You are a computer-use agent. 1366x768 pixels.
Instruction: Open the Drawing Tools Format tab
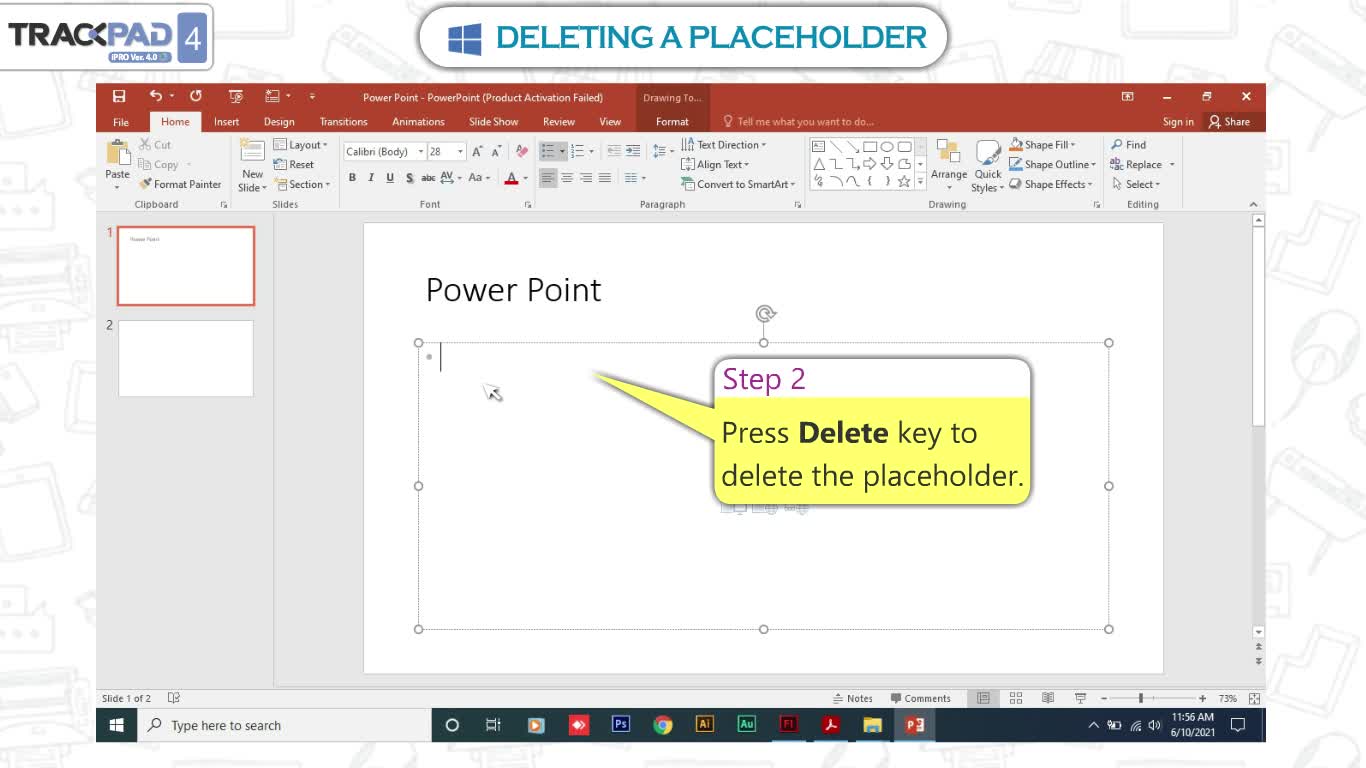pyautogui.click(x=672, y=122)
